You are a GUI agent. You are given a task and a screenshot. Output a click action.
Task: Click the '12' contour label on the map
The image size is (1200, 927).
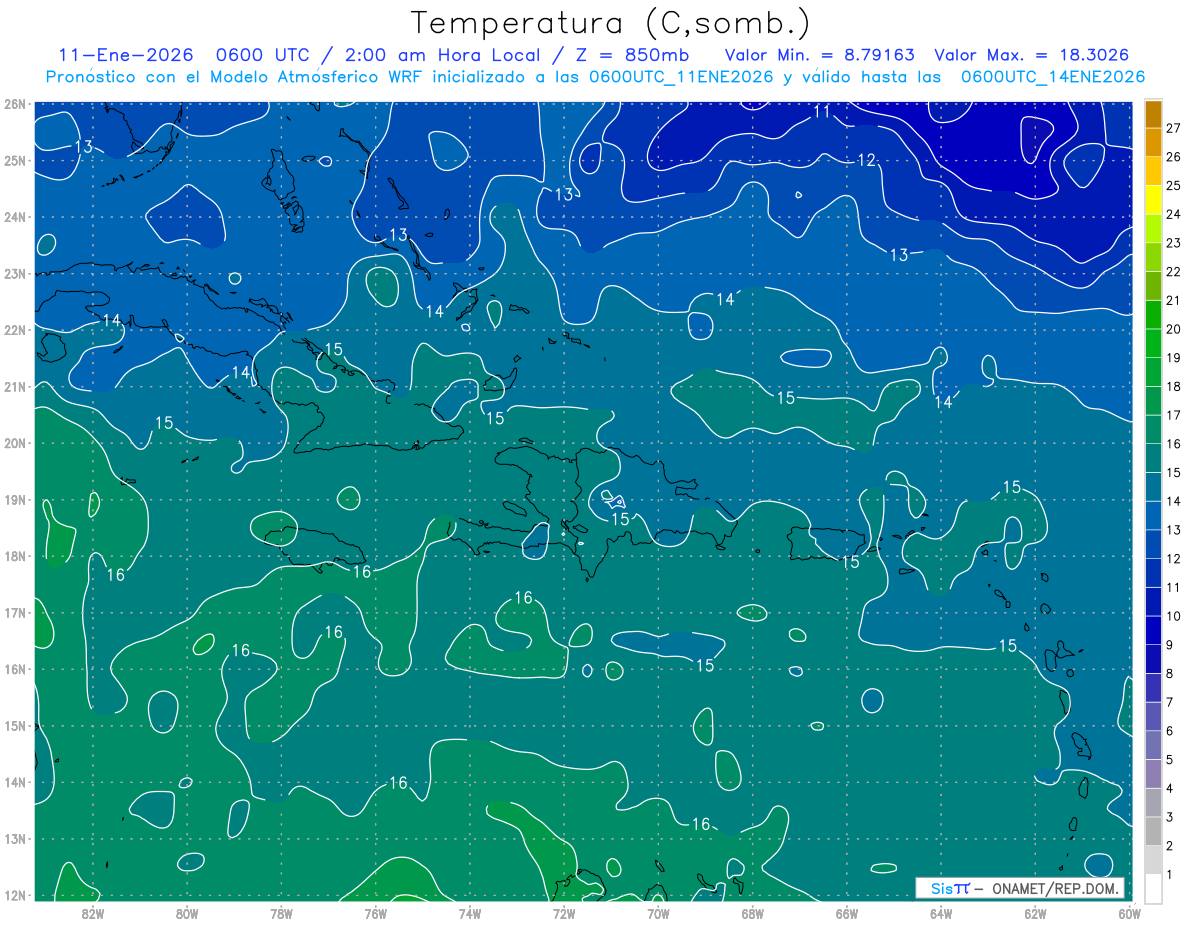(x=866, y=161)
